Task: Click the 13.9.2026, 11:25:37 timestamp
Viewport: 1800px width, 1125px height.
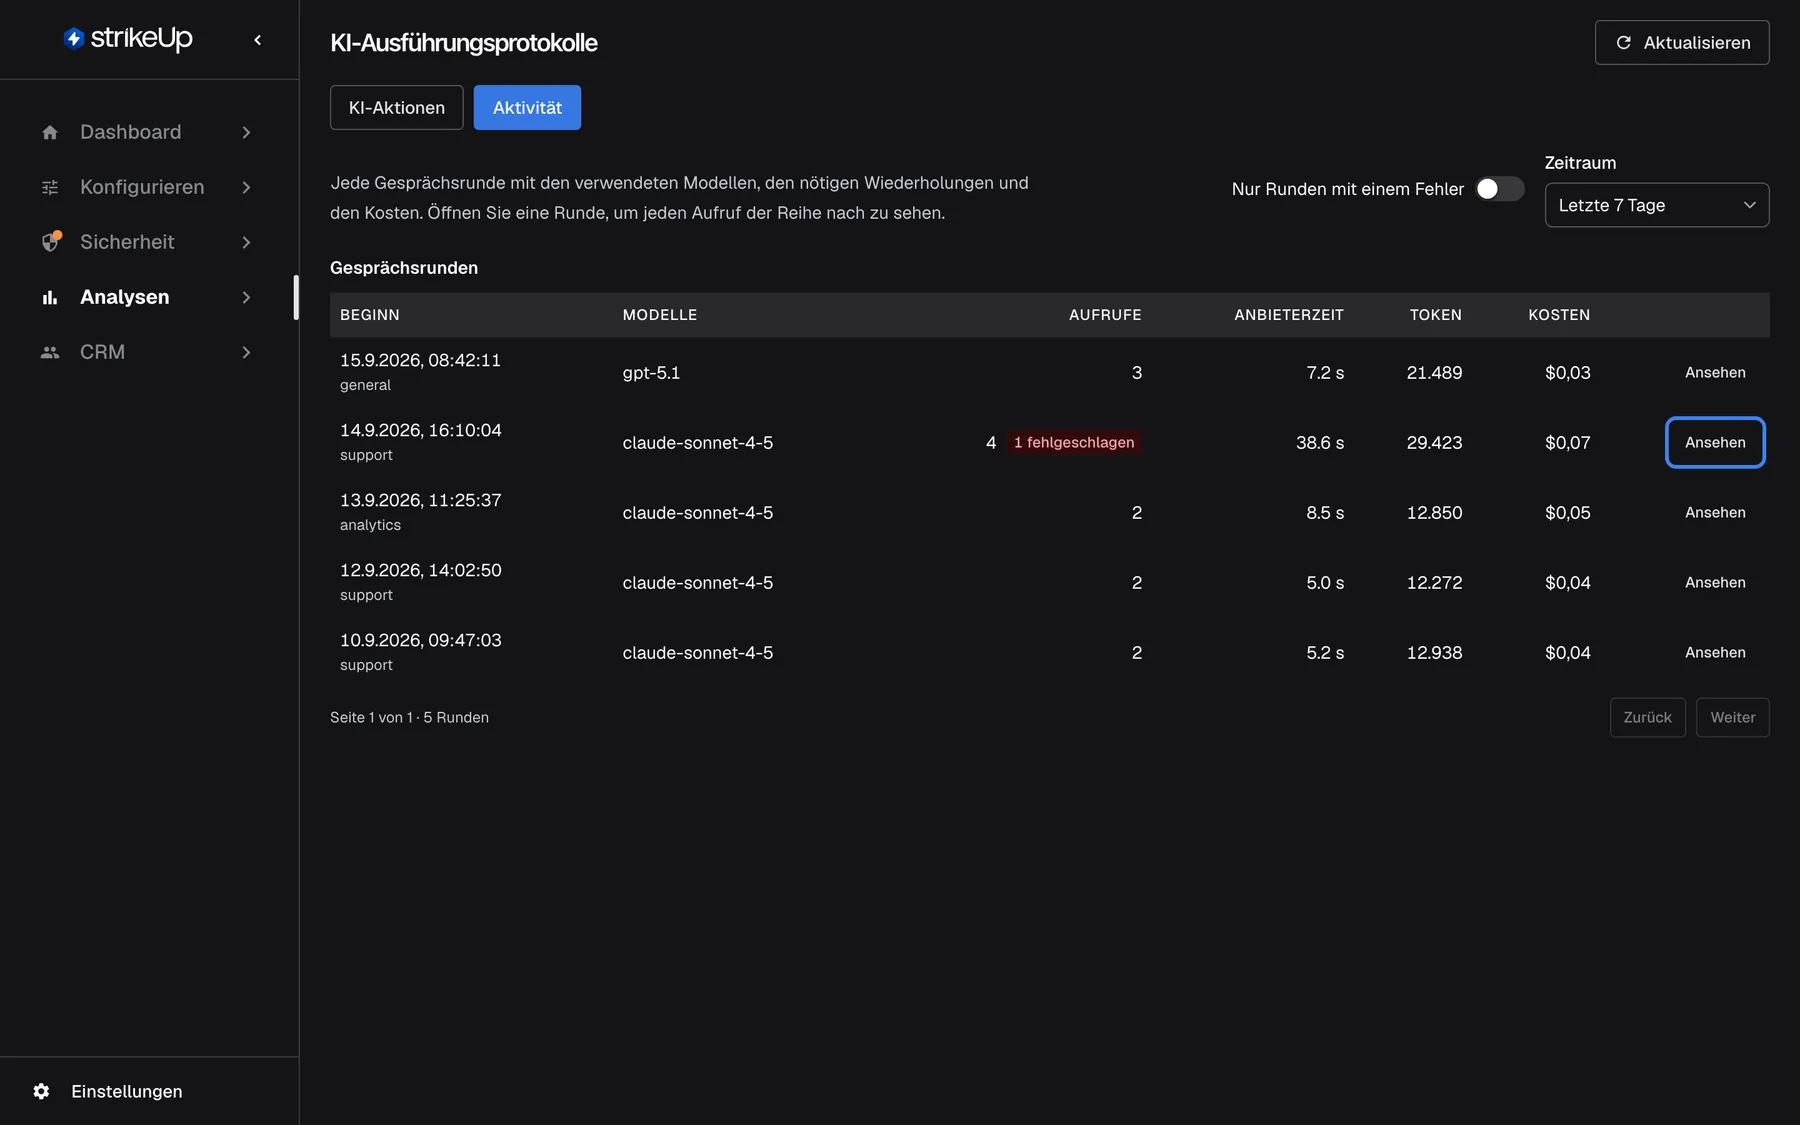Action: [x=421, y=500]
